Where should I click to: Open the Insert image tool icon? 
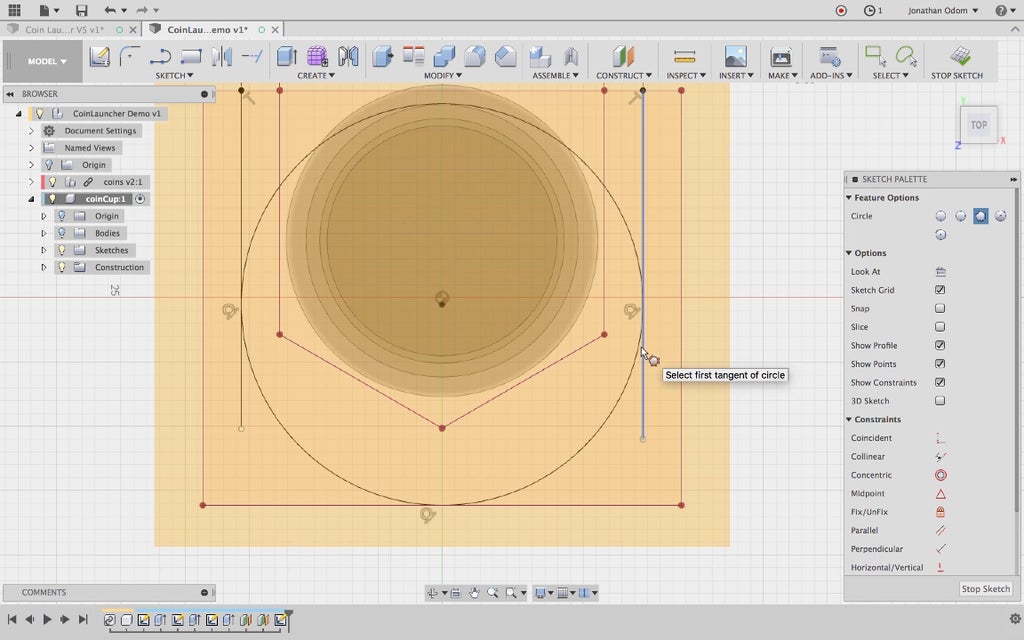(735, 57)
